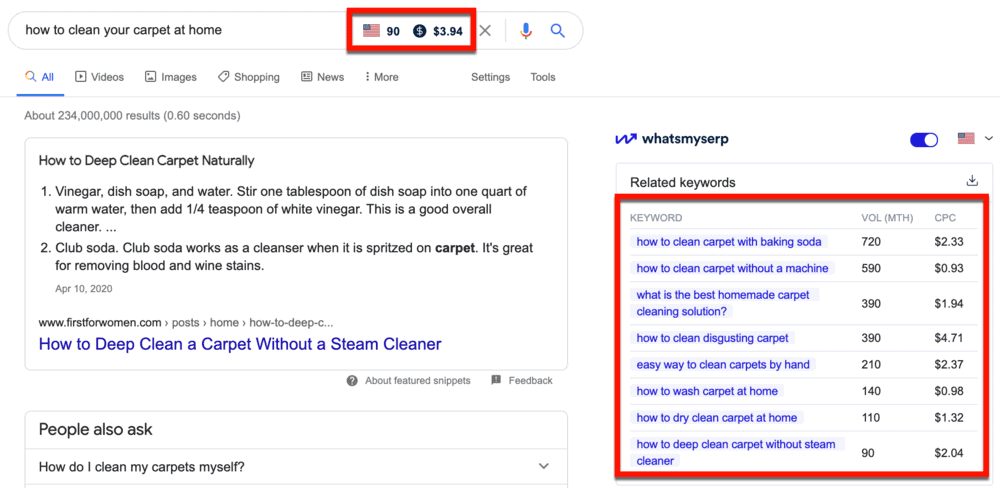Select keyword "how to clean disgusting carpet"
Screen dimensions: 1000x488
(712, 338)
